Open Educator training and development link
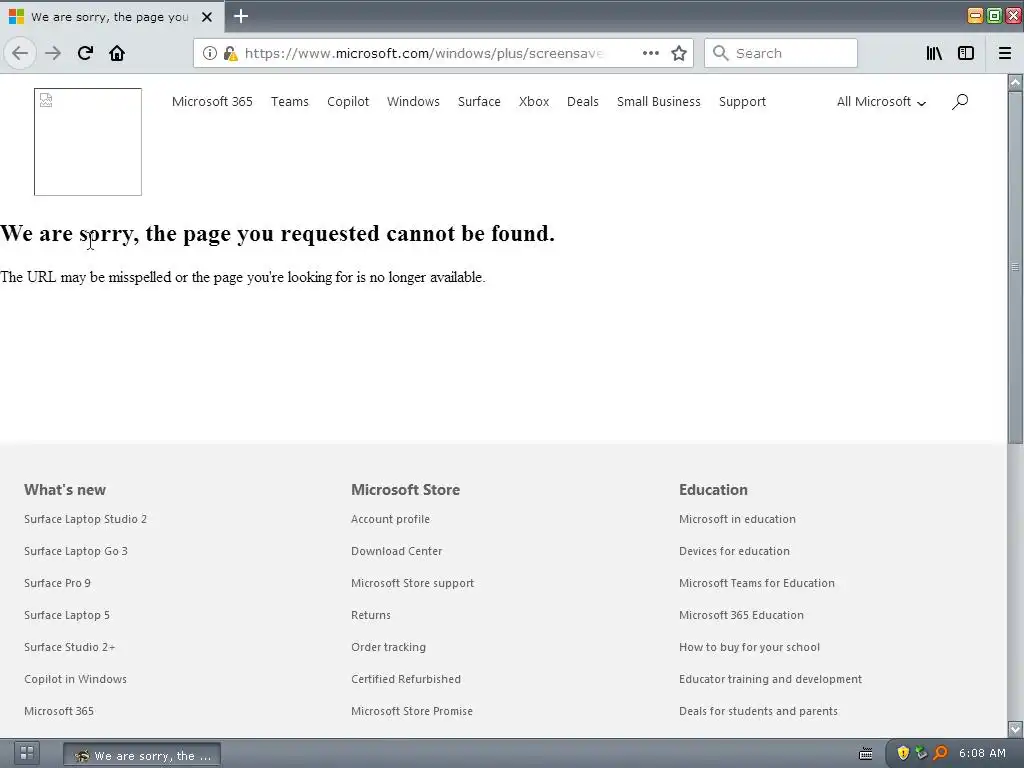The width and height of the screenshot is (1024, 768). (x=771, y=679)
